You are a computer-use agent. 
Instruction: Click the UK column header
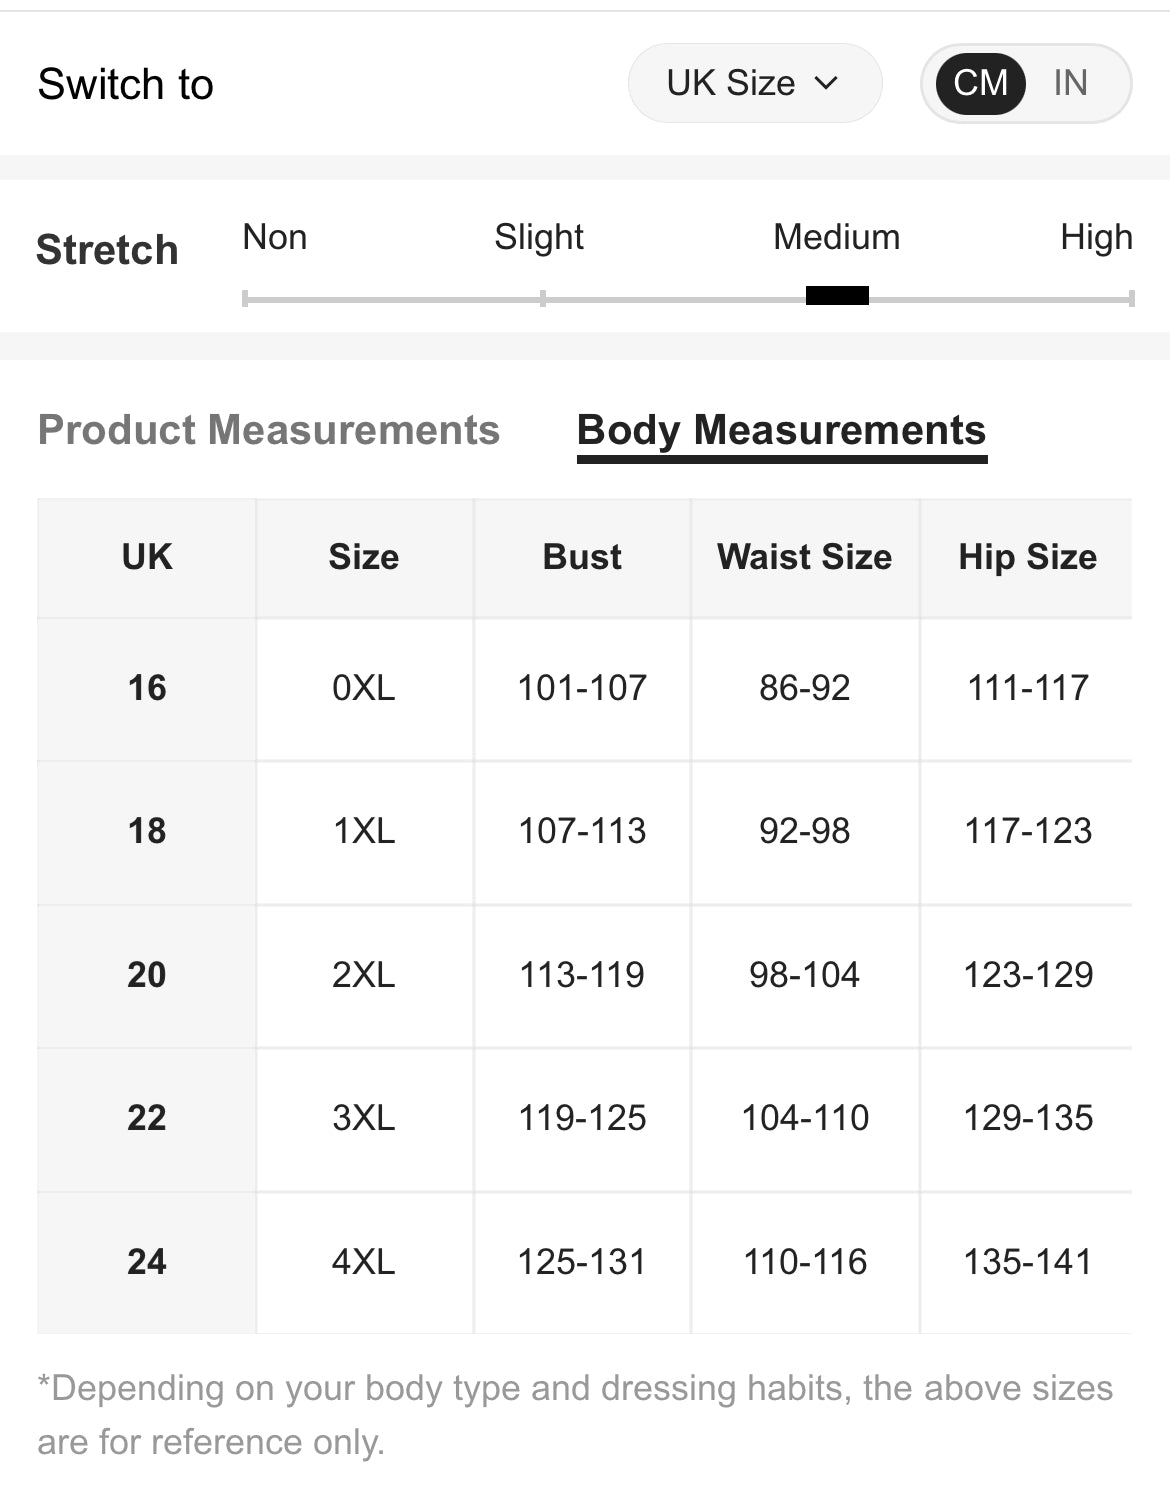(146, 557)
